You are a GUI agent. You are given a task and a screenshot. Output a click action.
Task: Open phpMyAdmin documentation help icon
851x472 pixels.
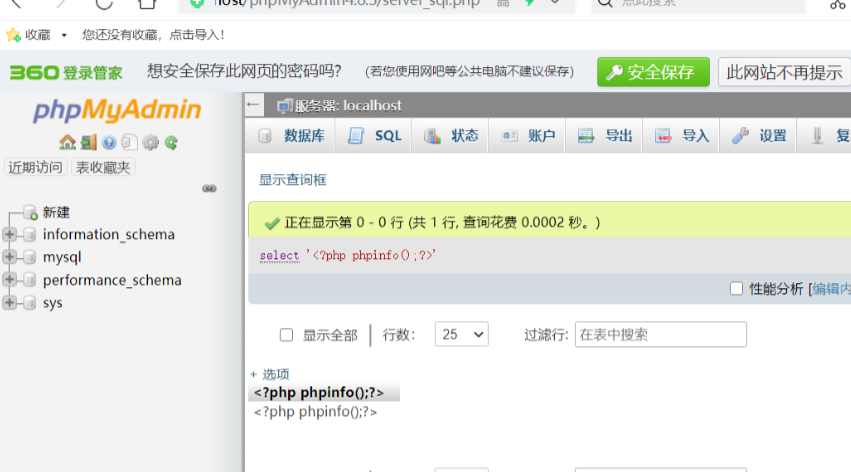pos(109,142)
